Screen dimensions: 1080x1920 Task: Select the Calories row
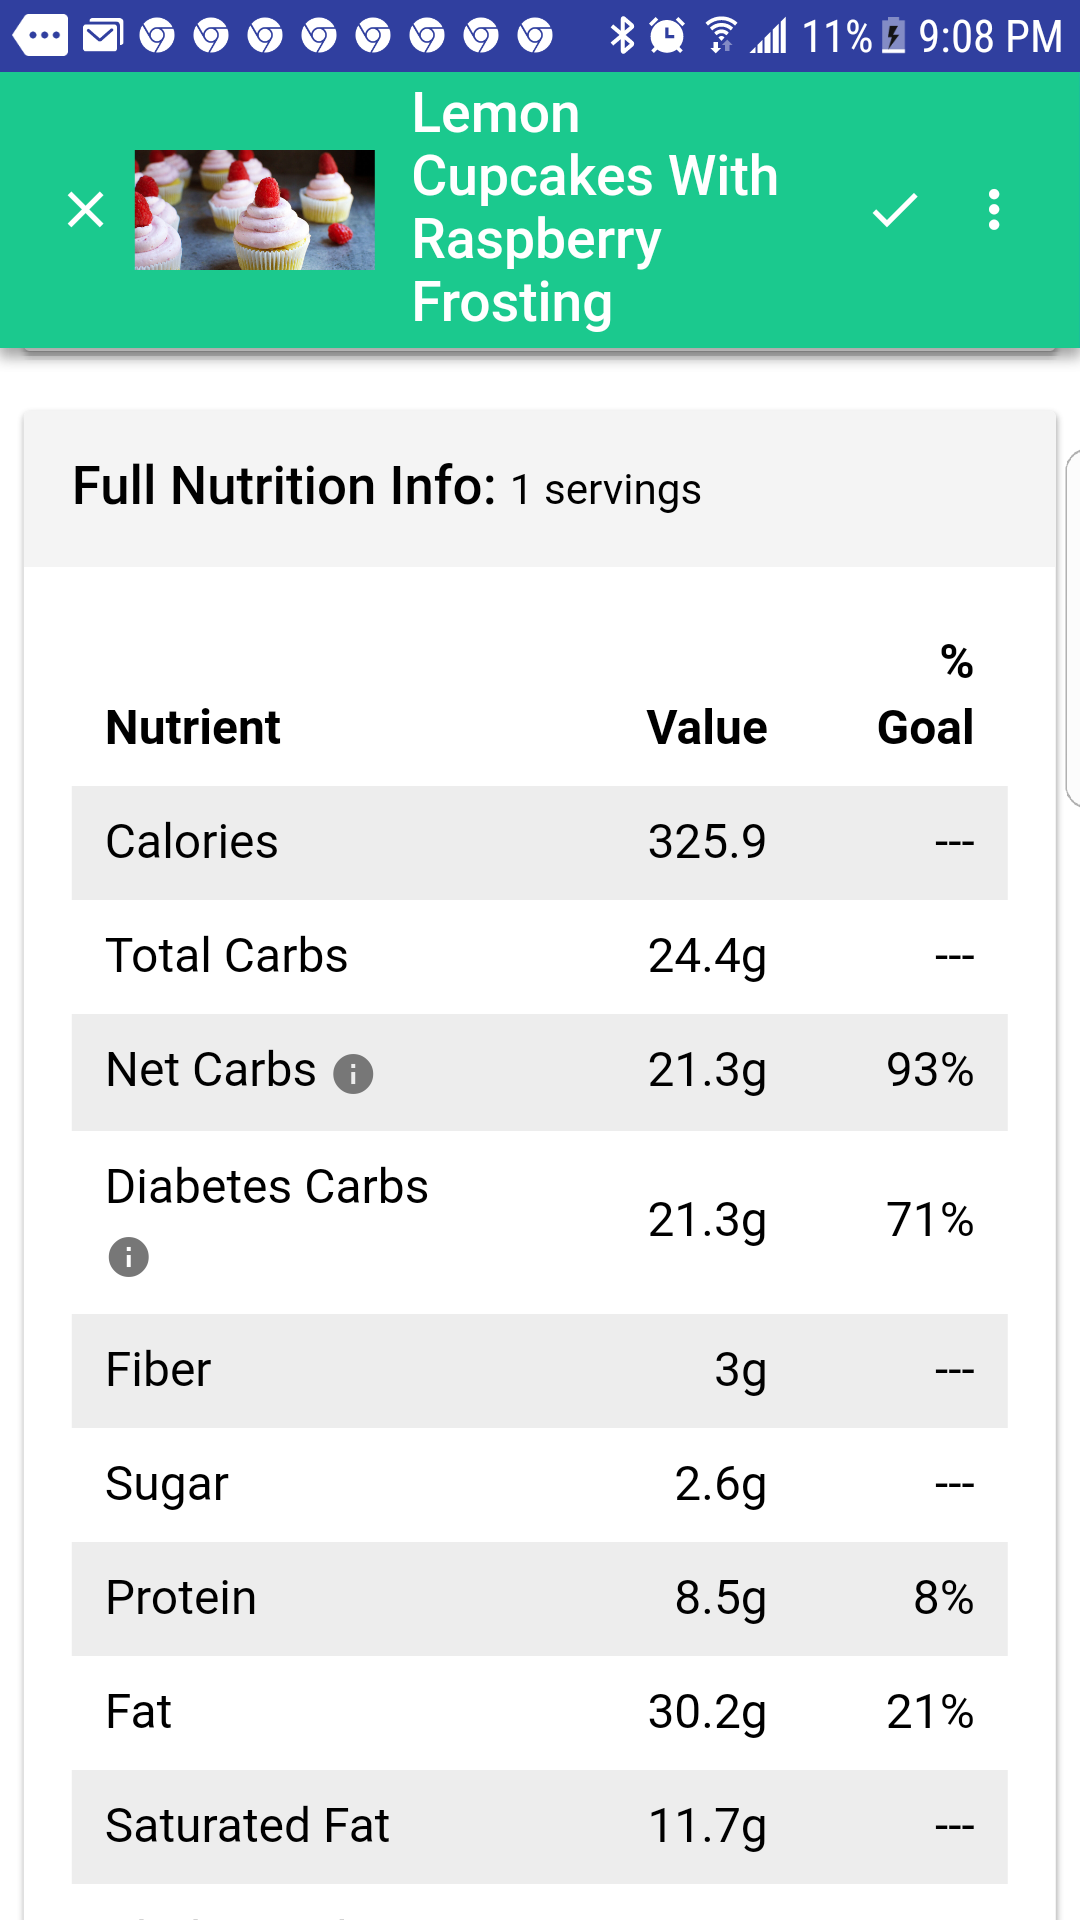point(540,842)
